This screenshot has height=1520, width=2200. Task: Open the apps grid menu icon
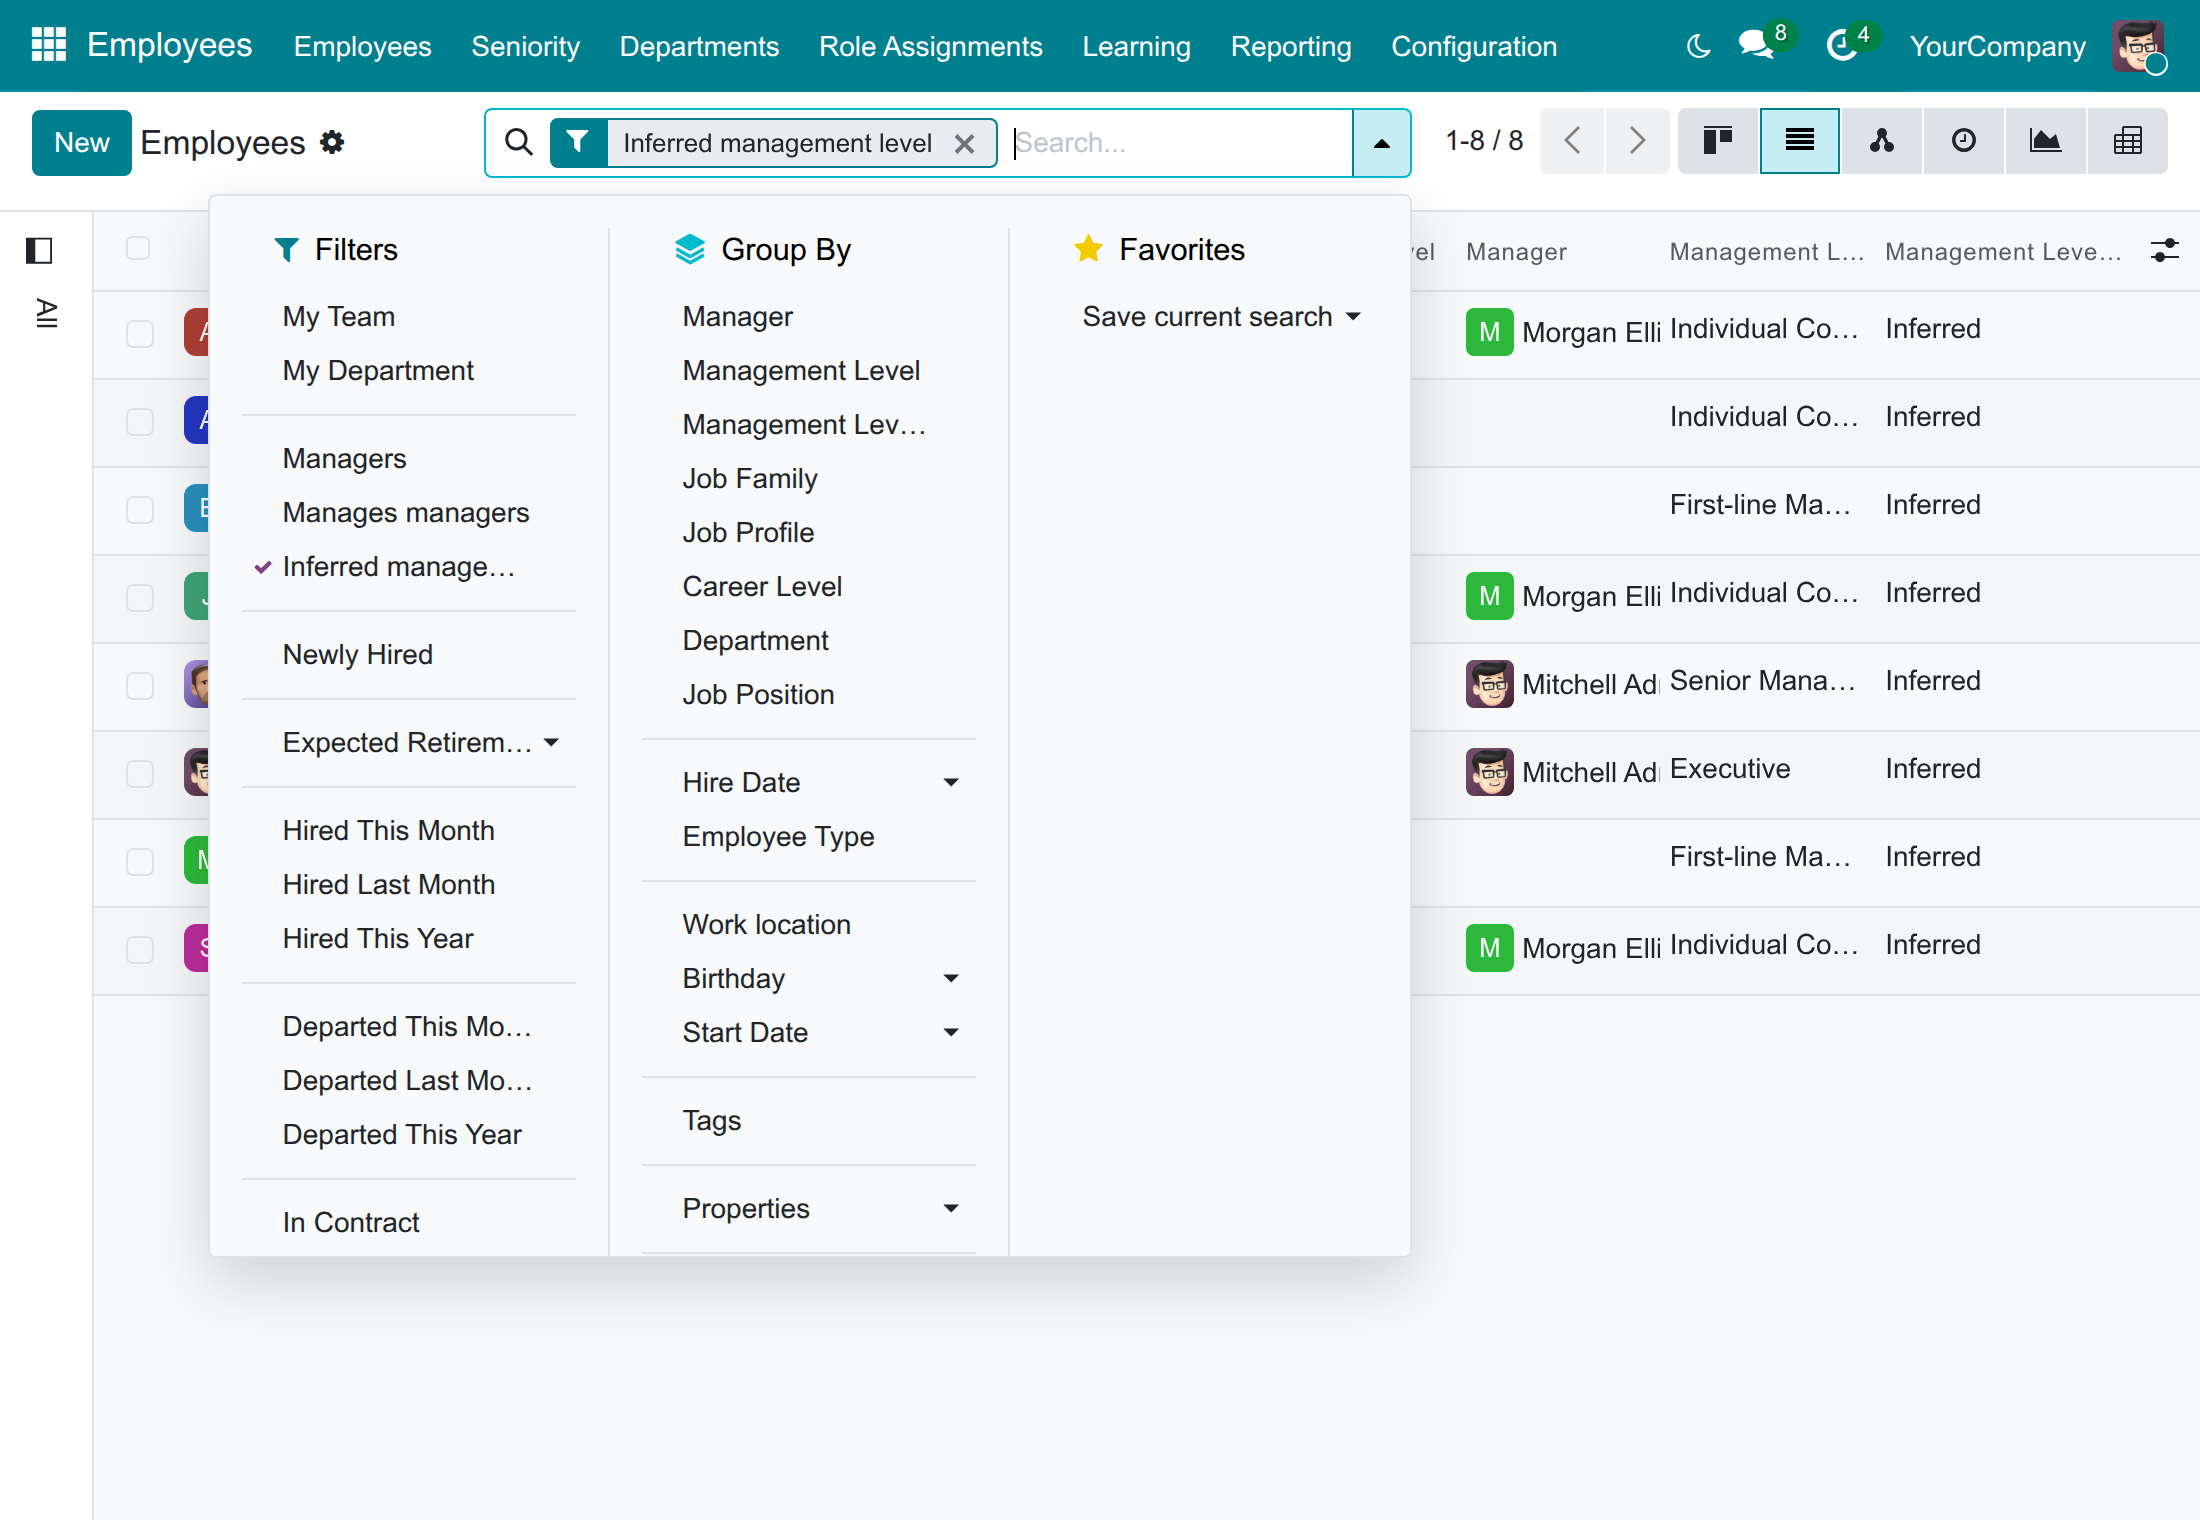(49, 45)
